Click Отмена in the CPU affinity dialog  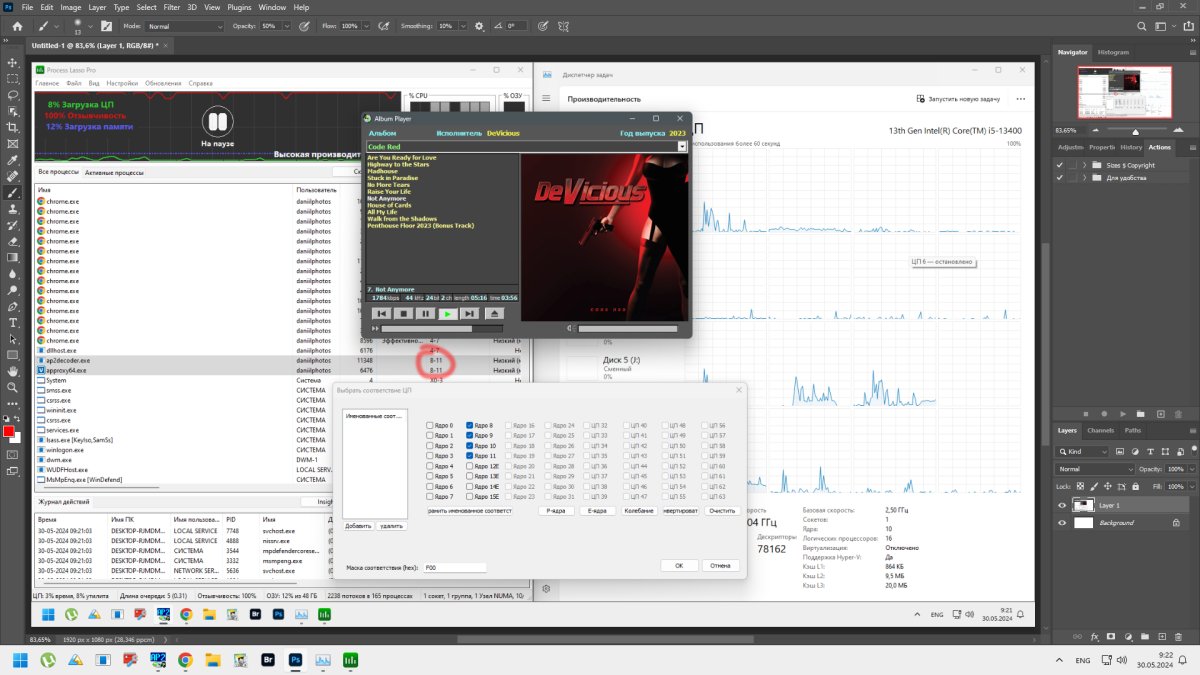click(x=720, y=565)
